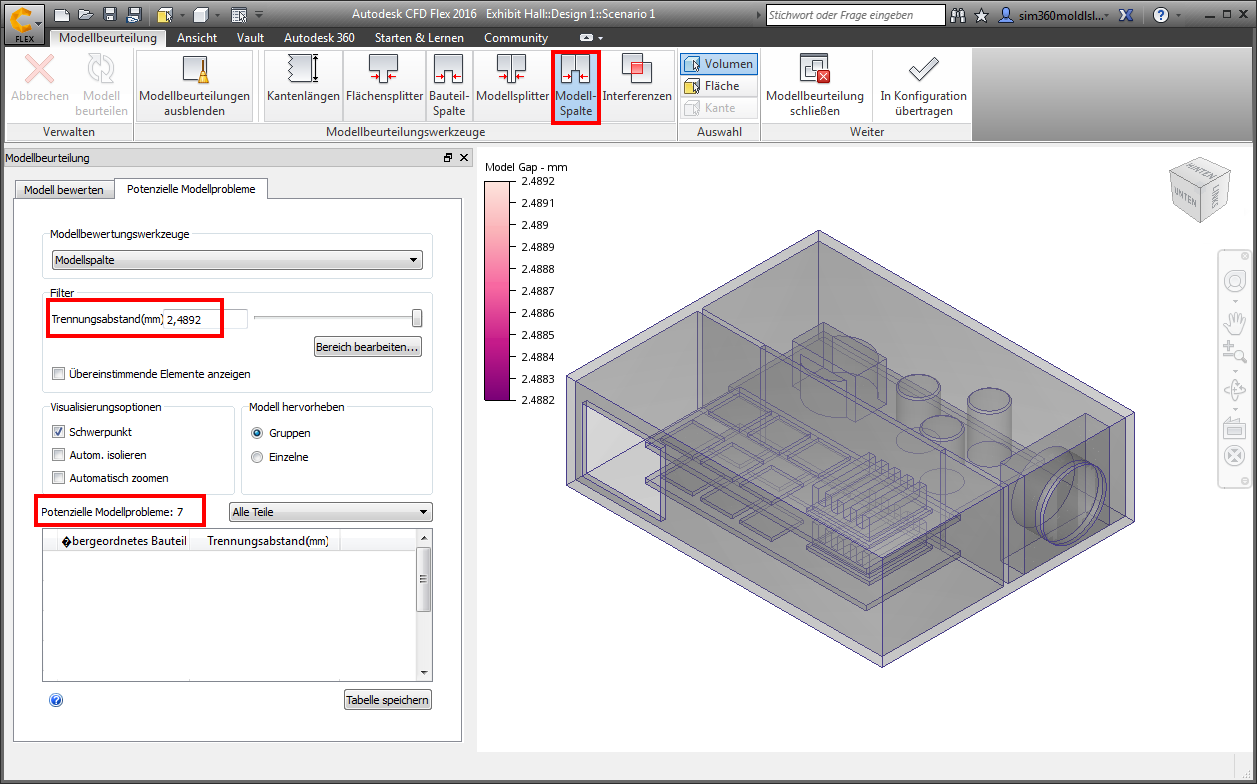Select the Pan hand tool in navigation bar
1257x784 pixels.
[1234, 321]
